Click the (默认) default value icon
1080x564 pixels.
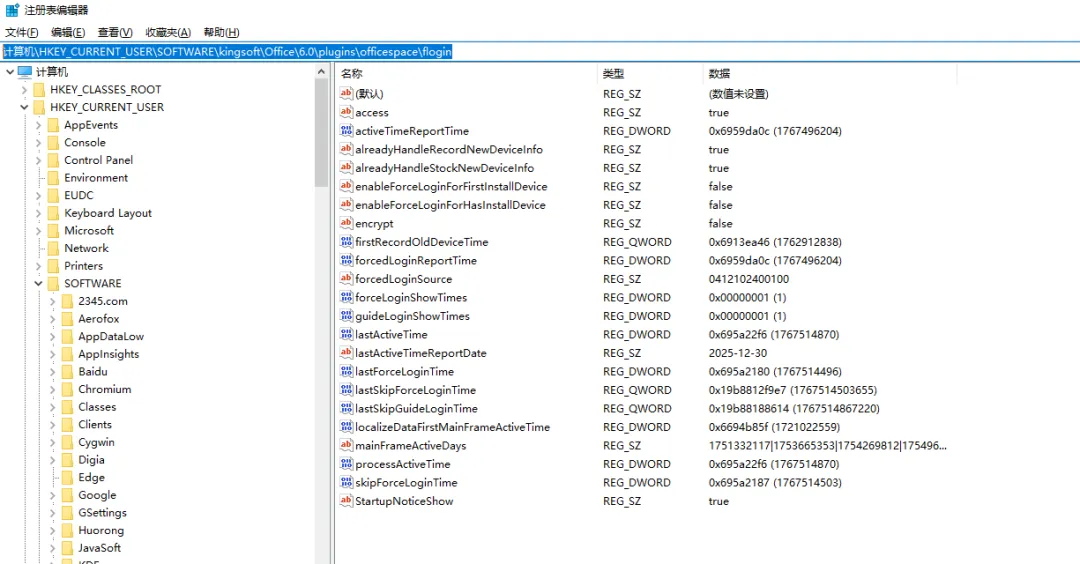(346, 93)
